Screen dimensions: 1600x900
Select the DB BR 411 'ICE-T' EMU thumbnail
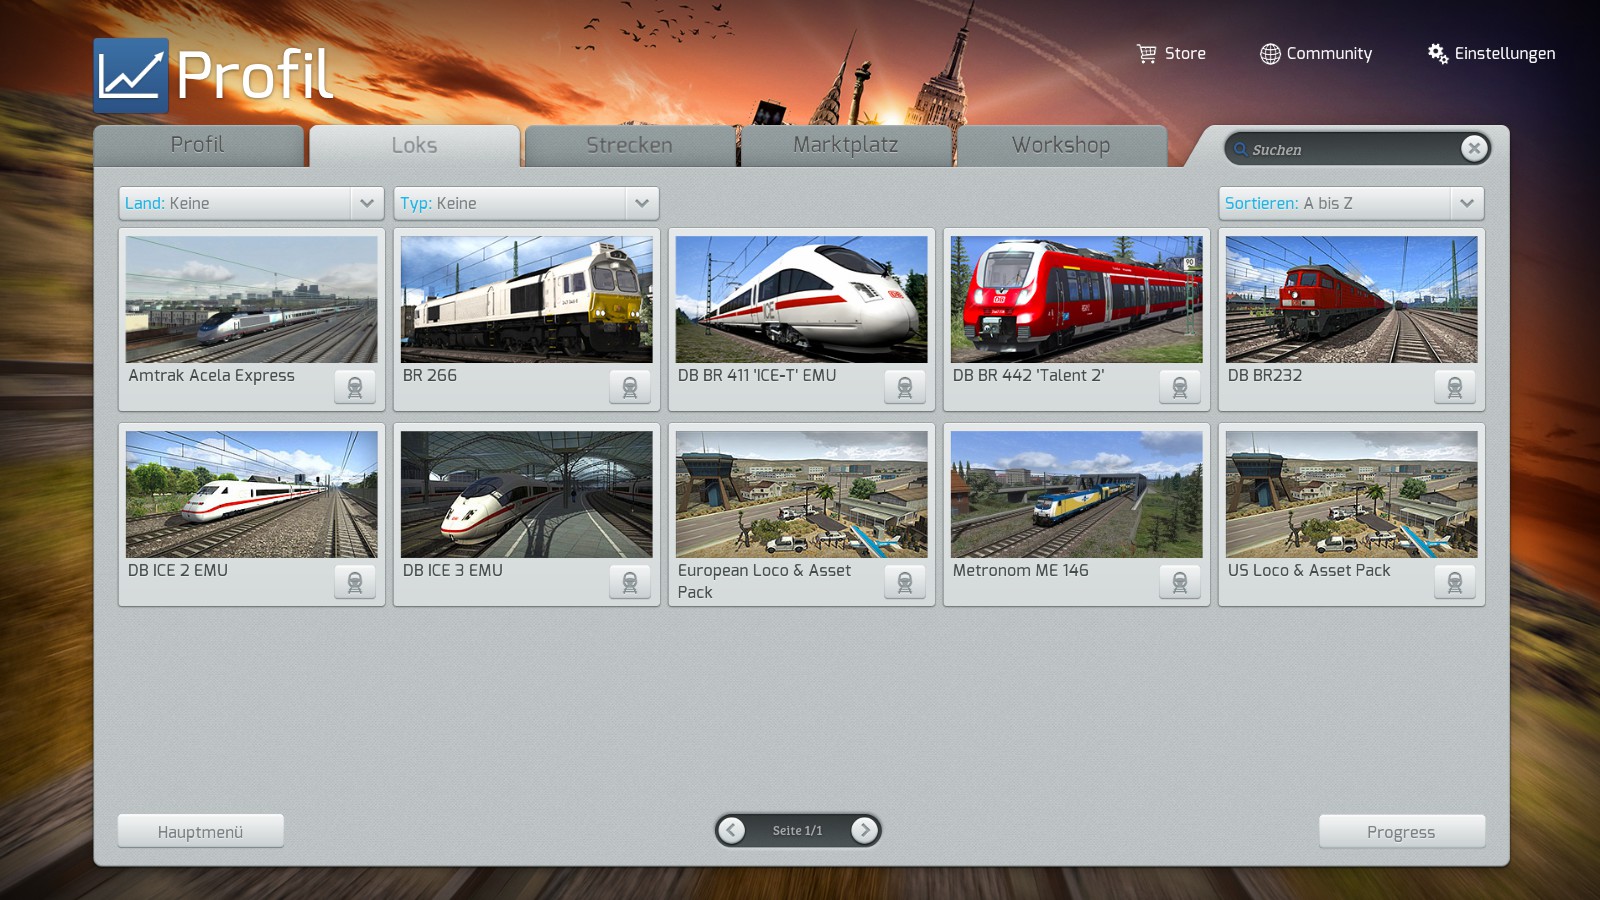point(802,299)
